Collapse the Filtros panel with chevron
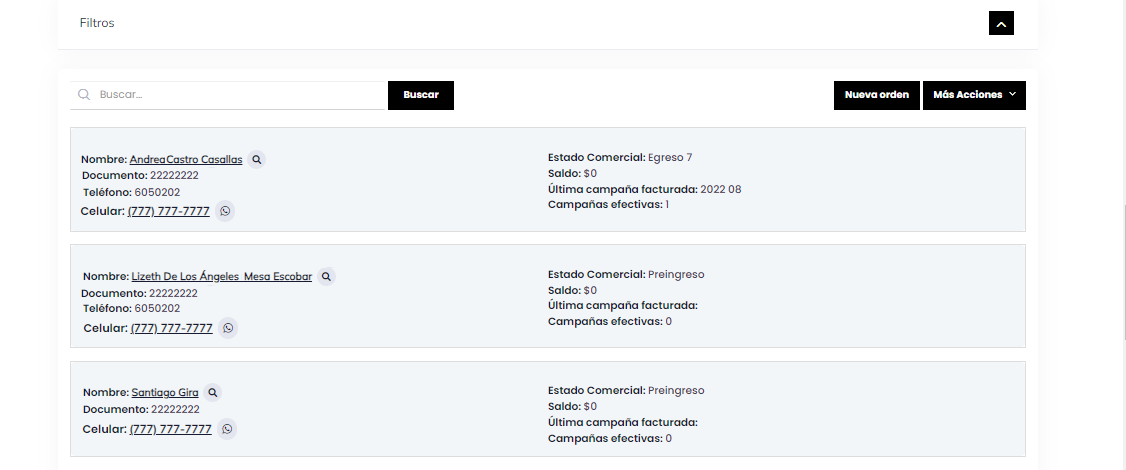Screen dimensions: 1126x470 pyautogui.click(x=1001, y=22)
